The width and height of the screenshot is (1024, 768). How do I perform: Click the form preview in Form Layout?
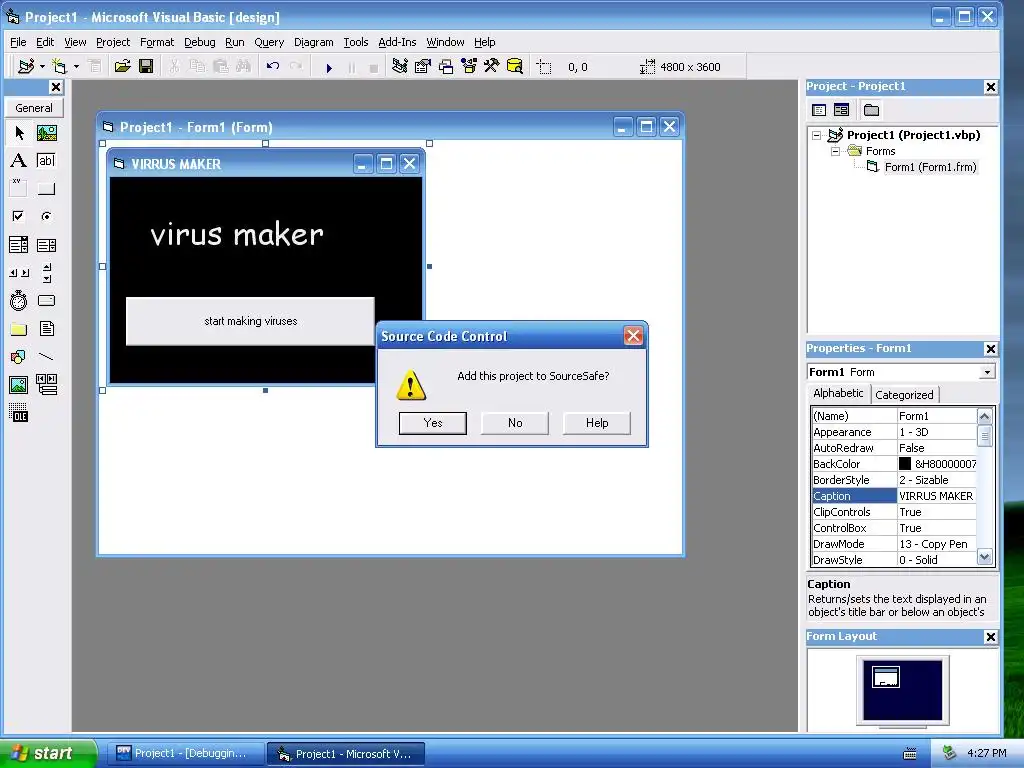point(886,677)
